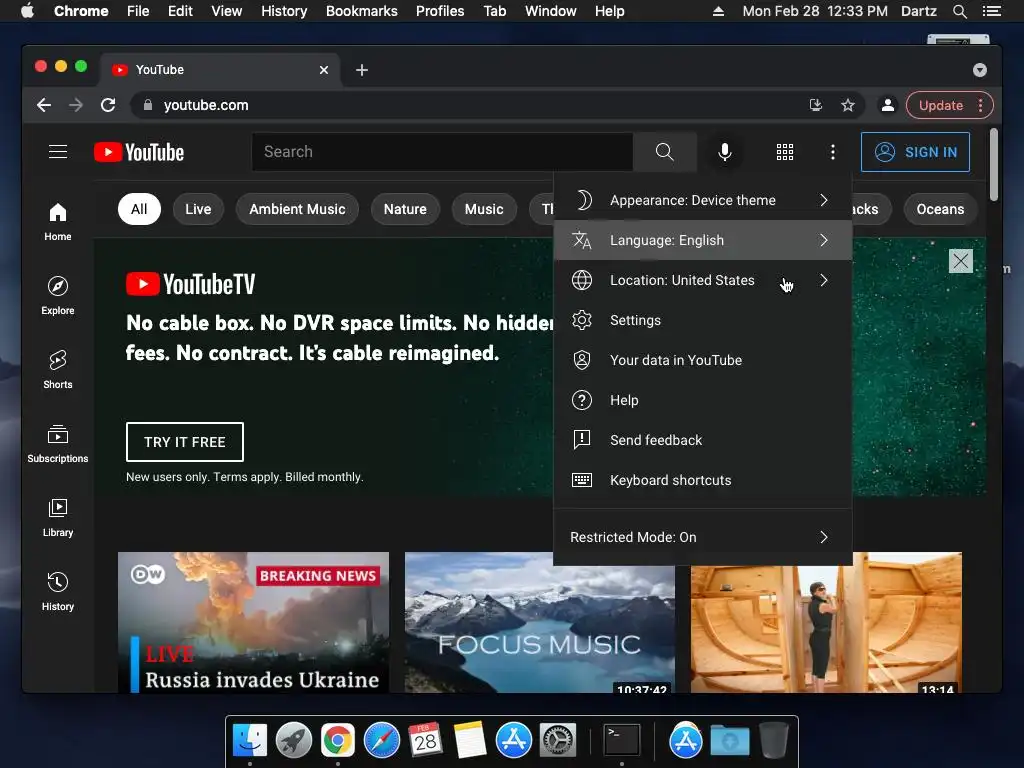This screenshot has width=1024, height=768.
Task: Click the SIGN IN button
Action: [x=915, y=152]
